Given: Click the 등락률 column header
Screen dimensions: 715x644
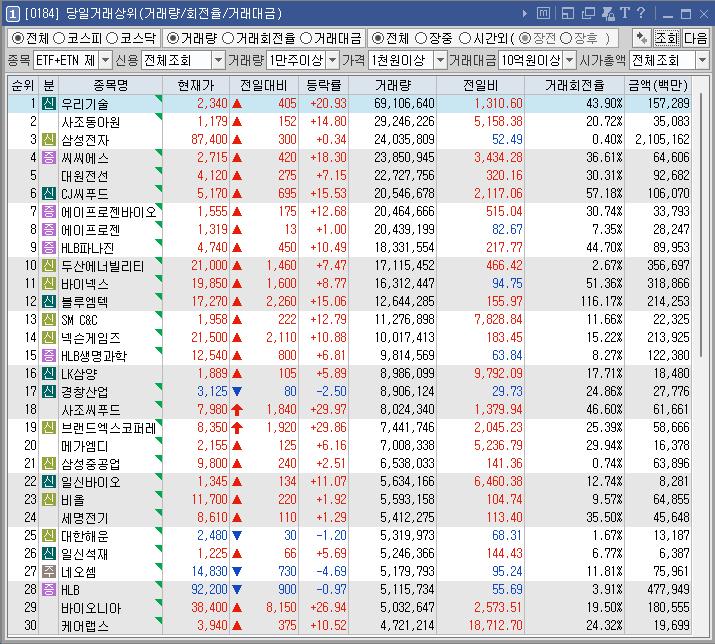Looking at the screenshot, I should (323, 85).
